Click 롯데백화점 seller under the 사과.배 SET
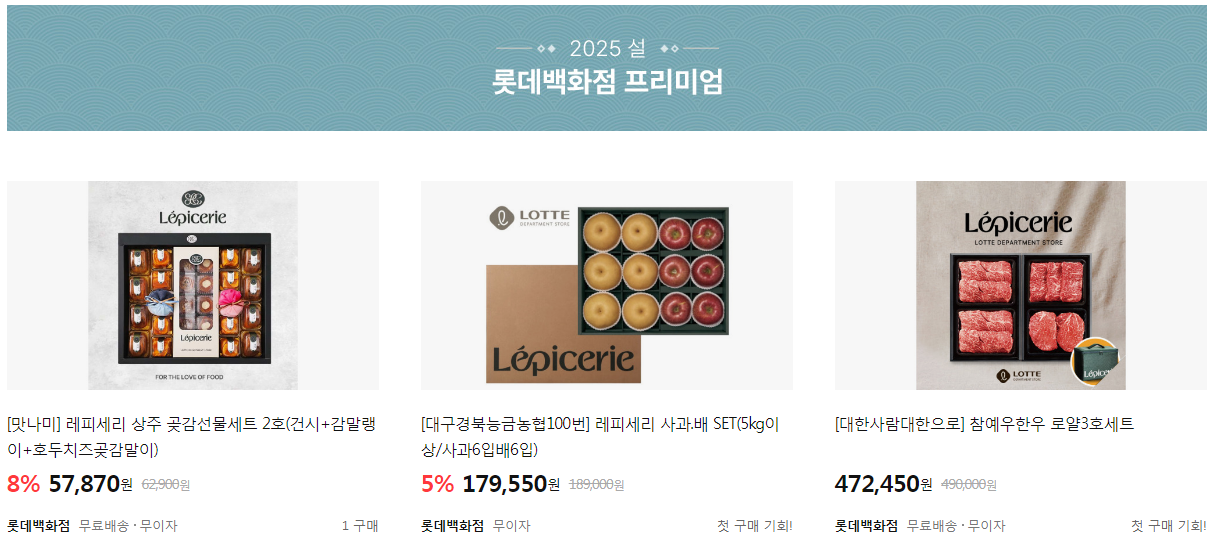The image size is (1218, 548). pos(453,525)
